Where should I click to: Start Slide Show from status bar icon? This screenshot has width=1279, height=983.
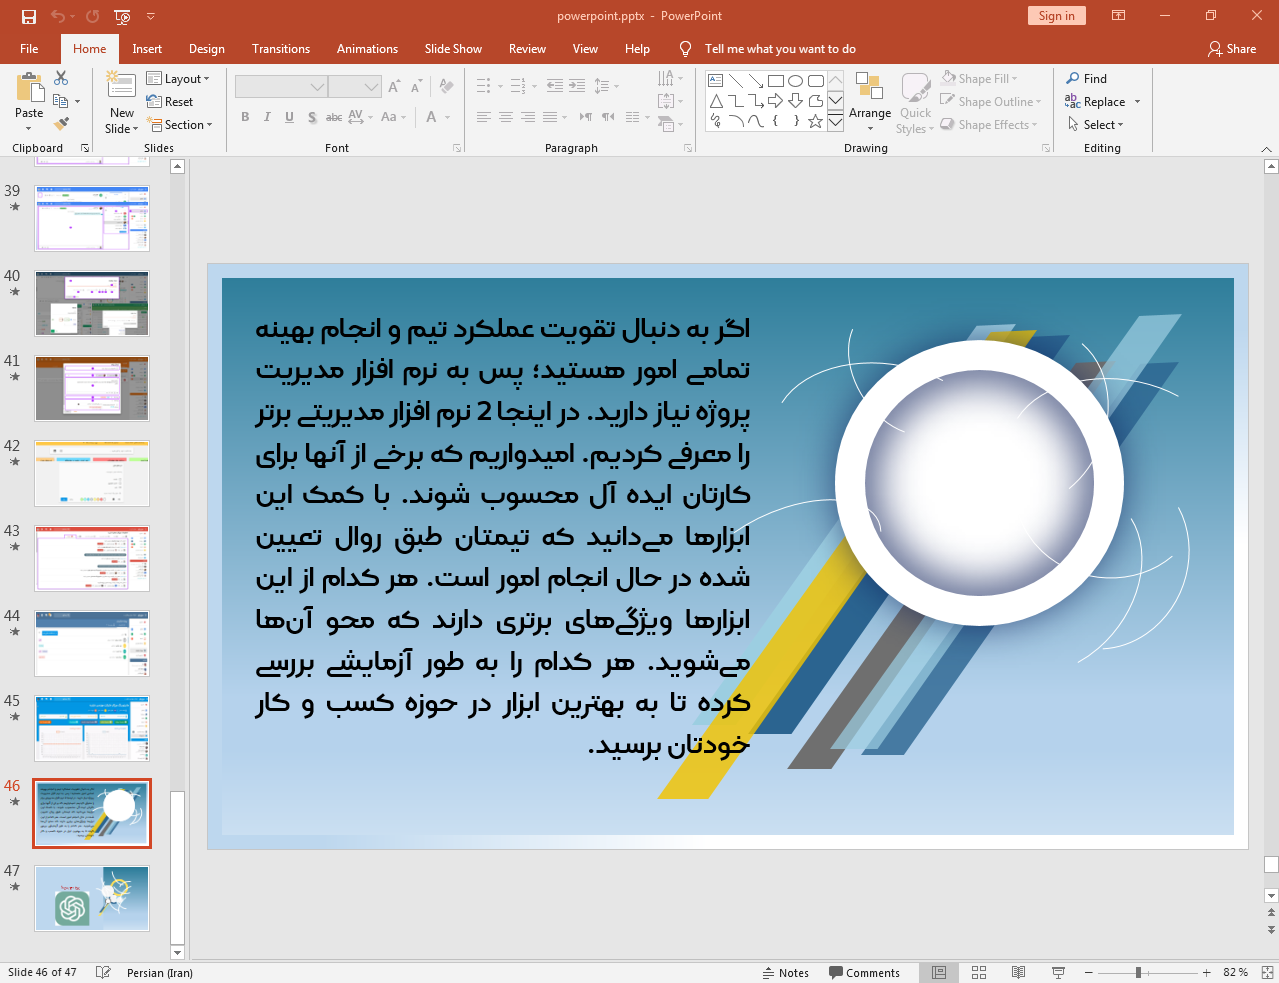[x=1058, y=972]
